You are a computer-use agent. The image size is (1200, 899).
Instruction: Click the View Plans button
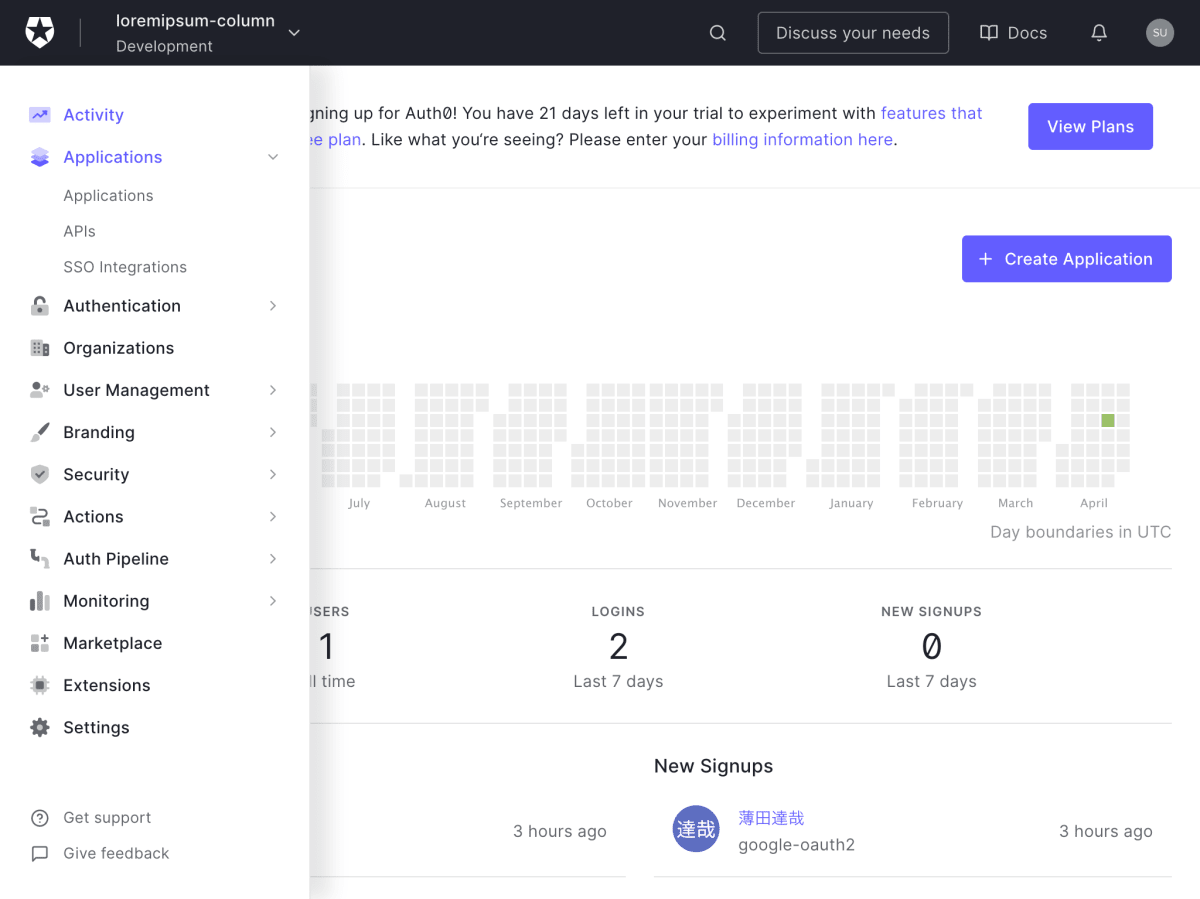pyautogui.click(x=1090, y=127)
